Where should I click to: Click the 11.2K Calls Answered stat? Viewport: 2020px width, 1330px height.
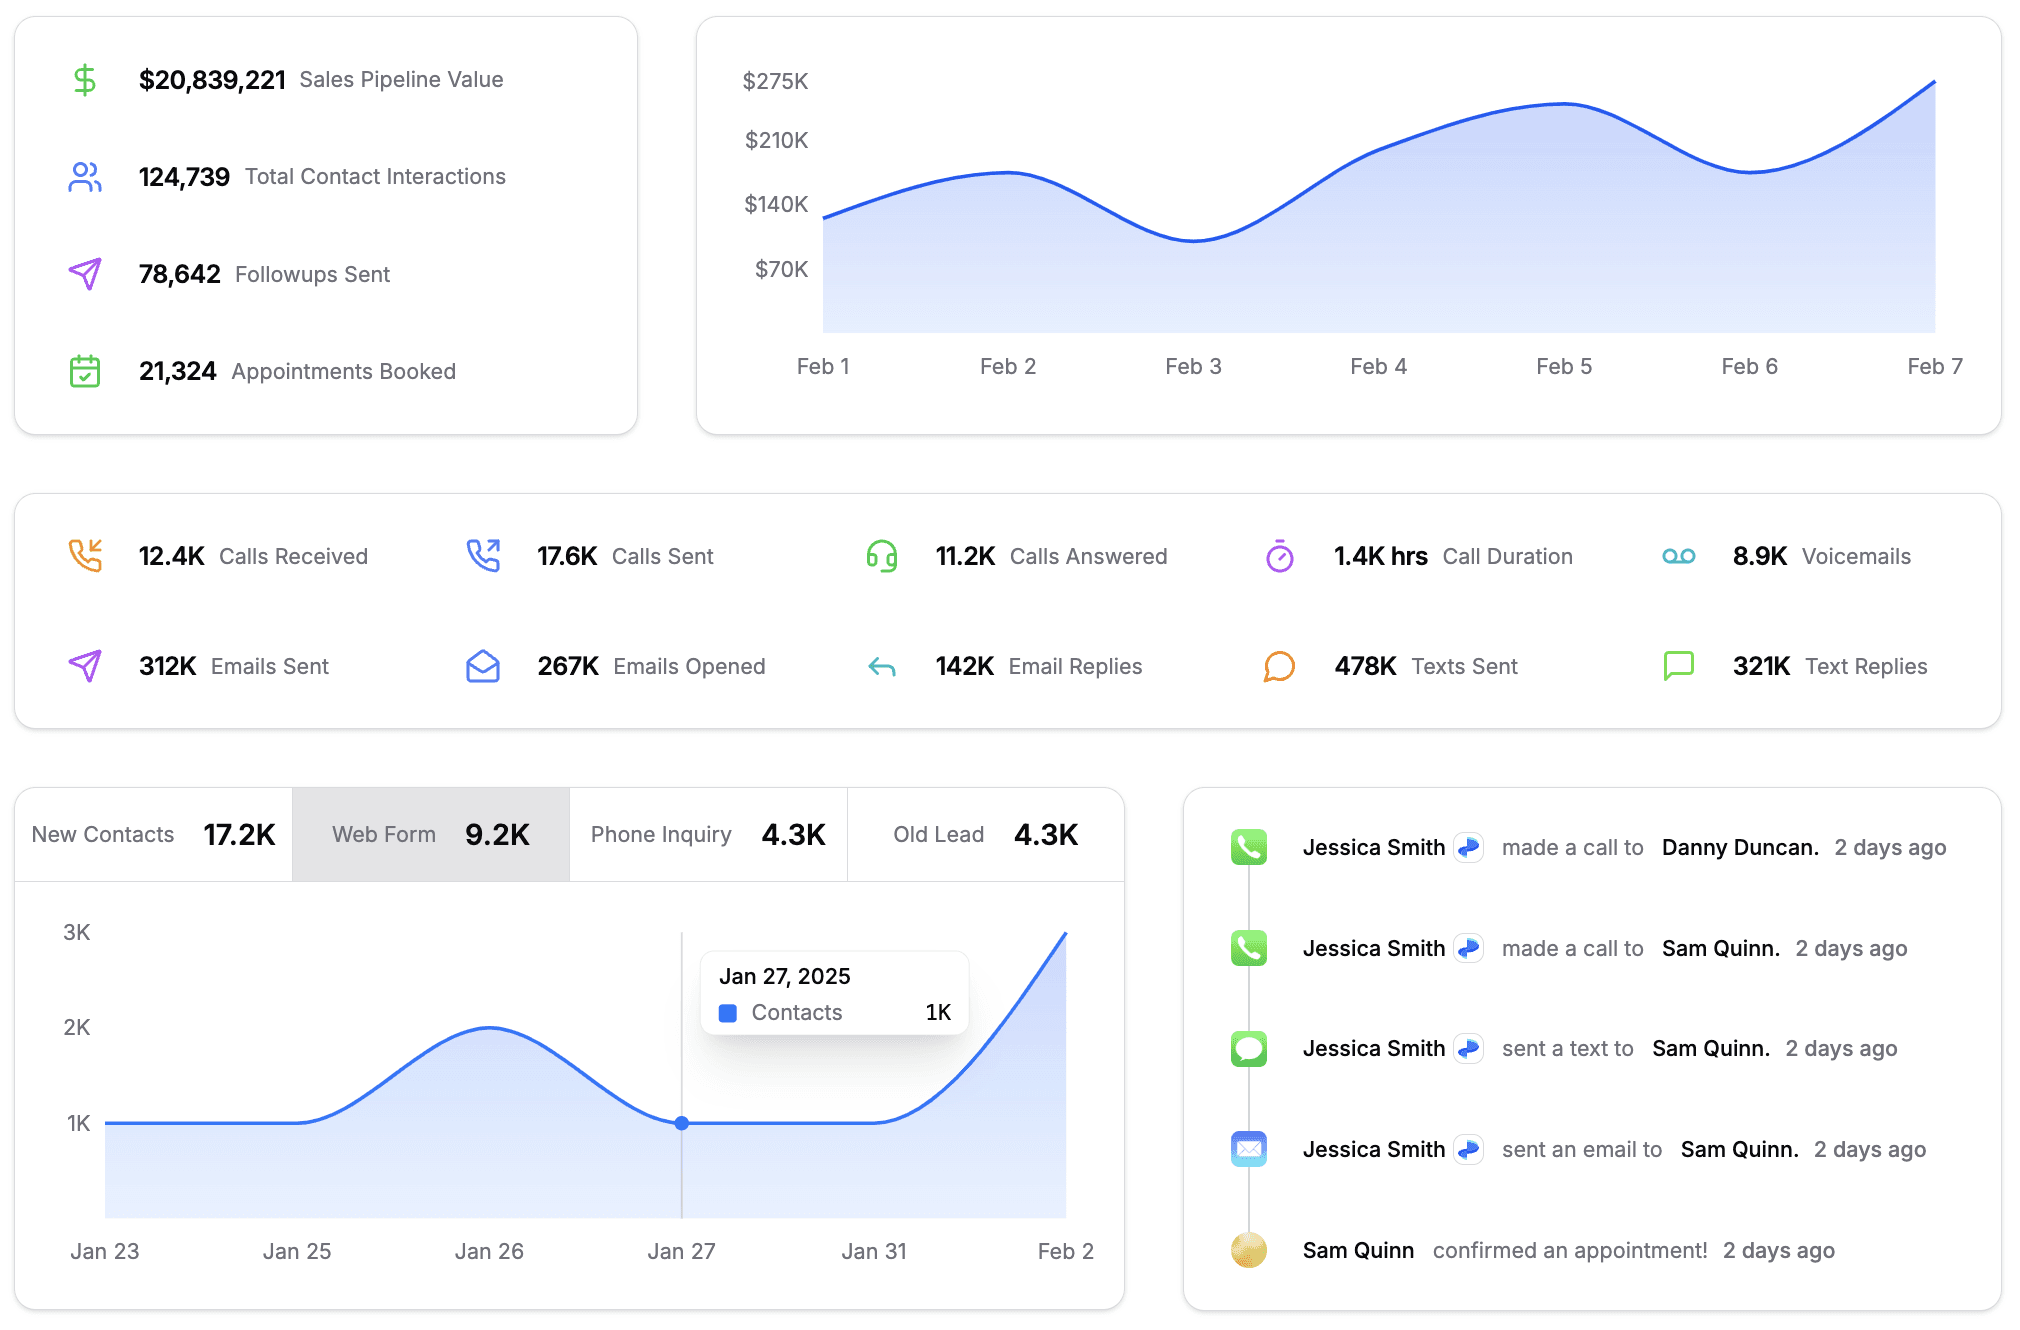[x=965, y=556]
